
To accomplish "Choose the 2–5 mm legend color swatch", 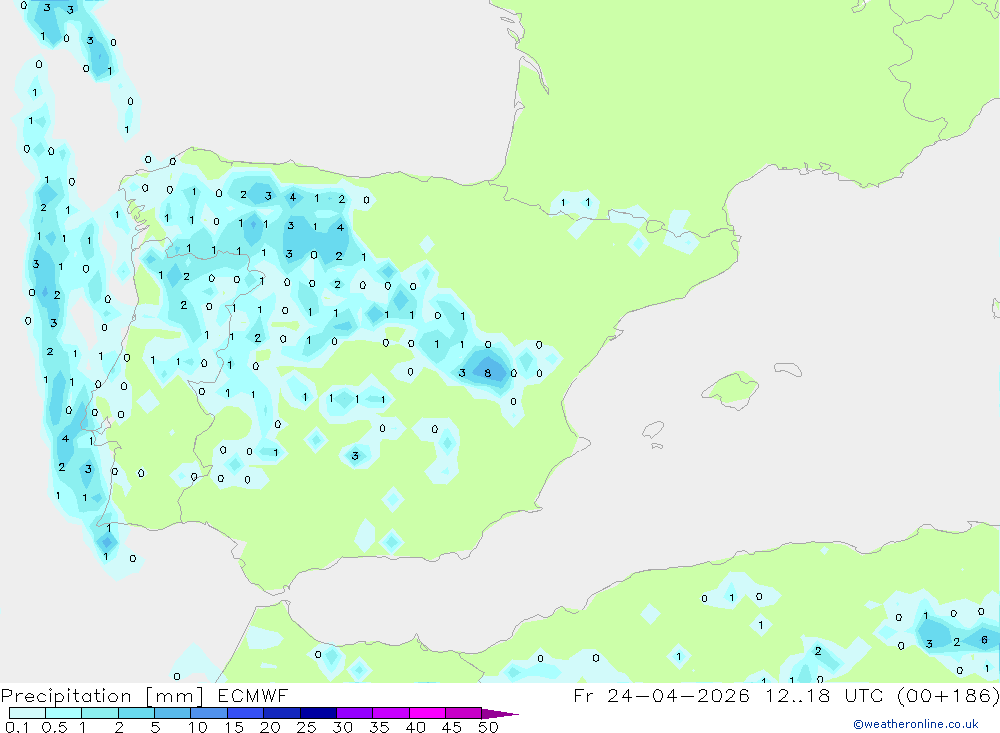I will (136, 713).
